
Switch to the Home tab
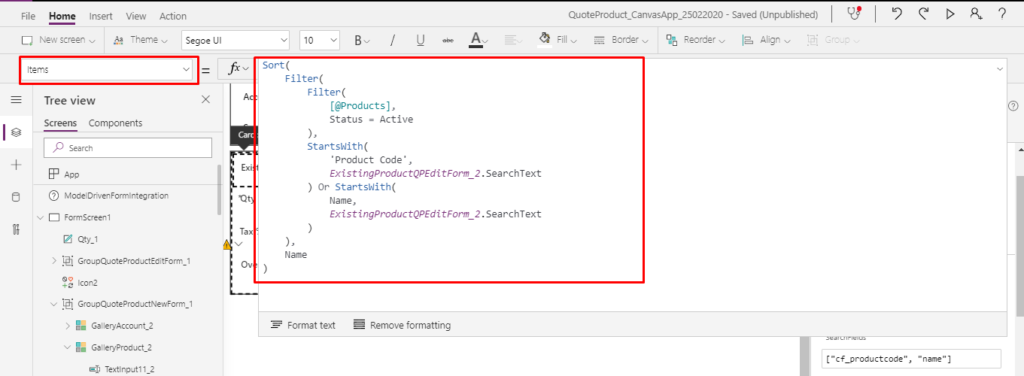62,16
